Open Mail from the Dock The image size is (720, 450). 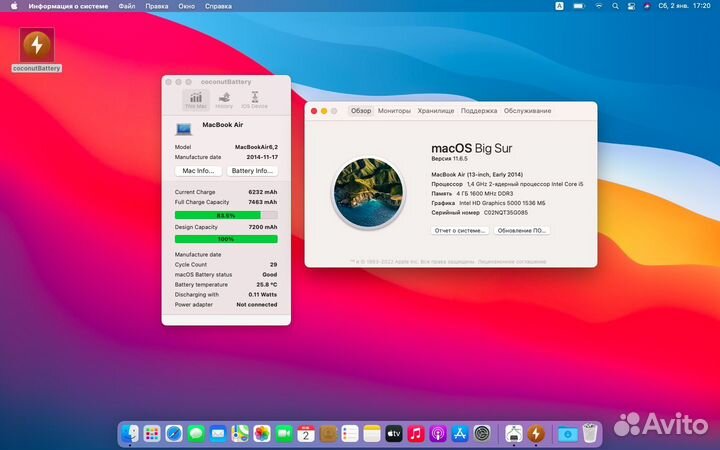pyautogui.click(x=218, y=433)
